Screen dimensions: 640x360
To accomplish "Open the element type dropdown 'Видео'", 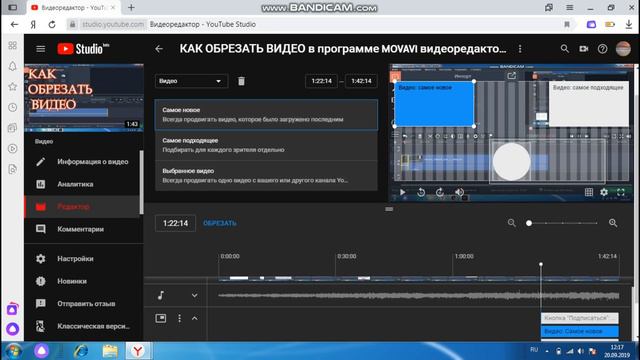I will [191, 81].
